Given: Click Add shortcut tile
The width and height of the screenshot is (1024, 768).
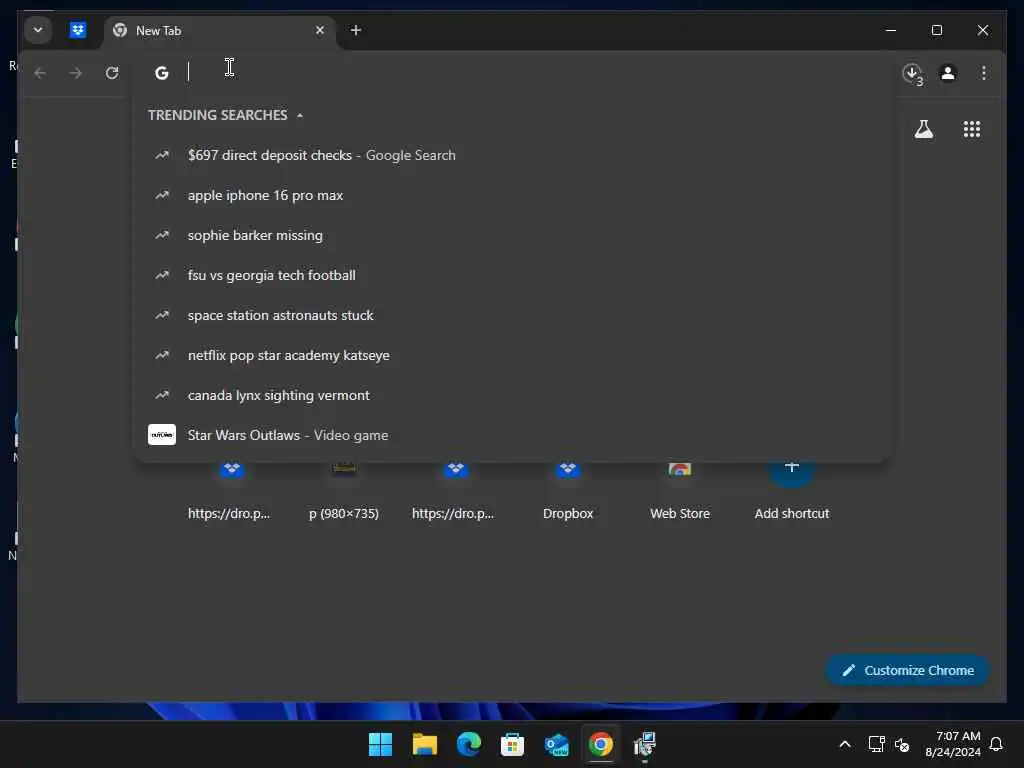Looking at the screenshot, I should click(x=792, y=491).
